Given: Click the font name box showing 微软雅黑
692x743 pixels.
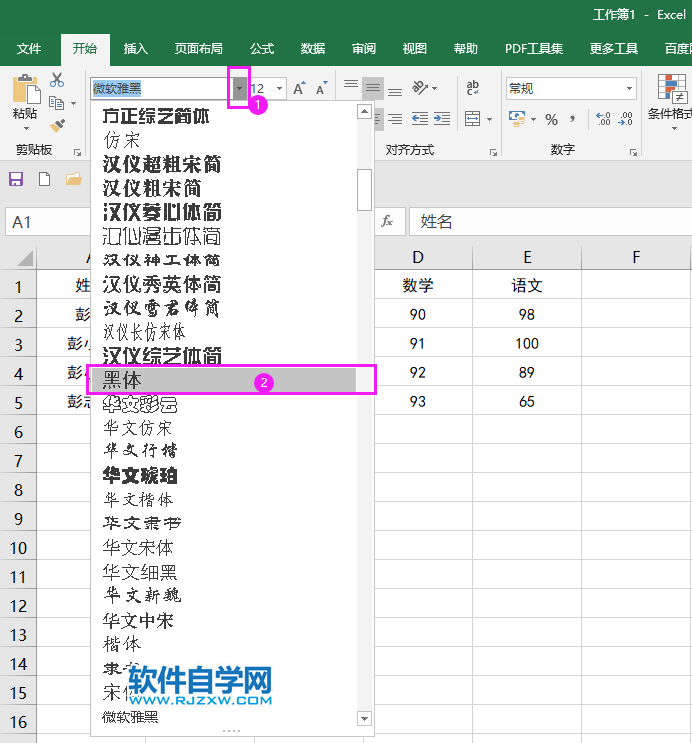Looking at the screenshot, I should point(162,89).
